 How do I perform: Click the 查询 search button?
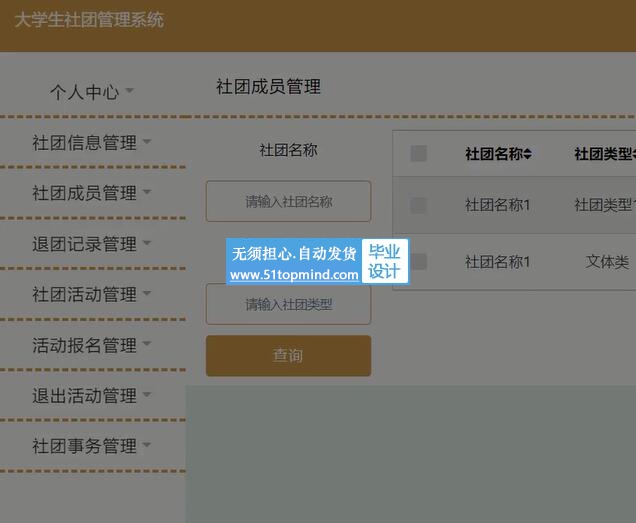pos(288,355)
